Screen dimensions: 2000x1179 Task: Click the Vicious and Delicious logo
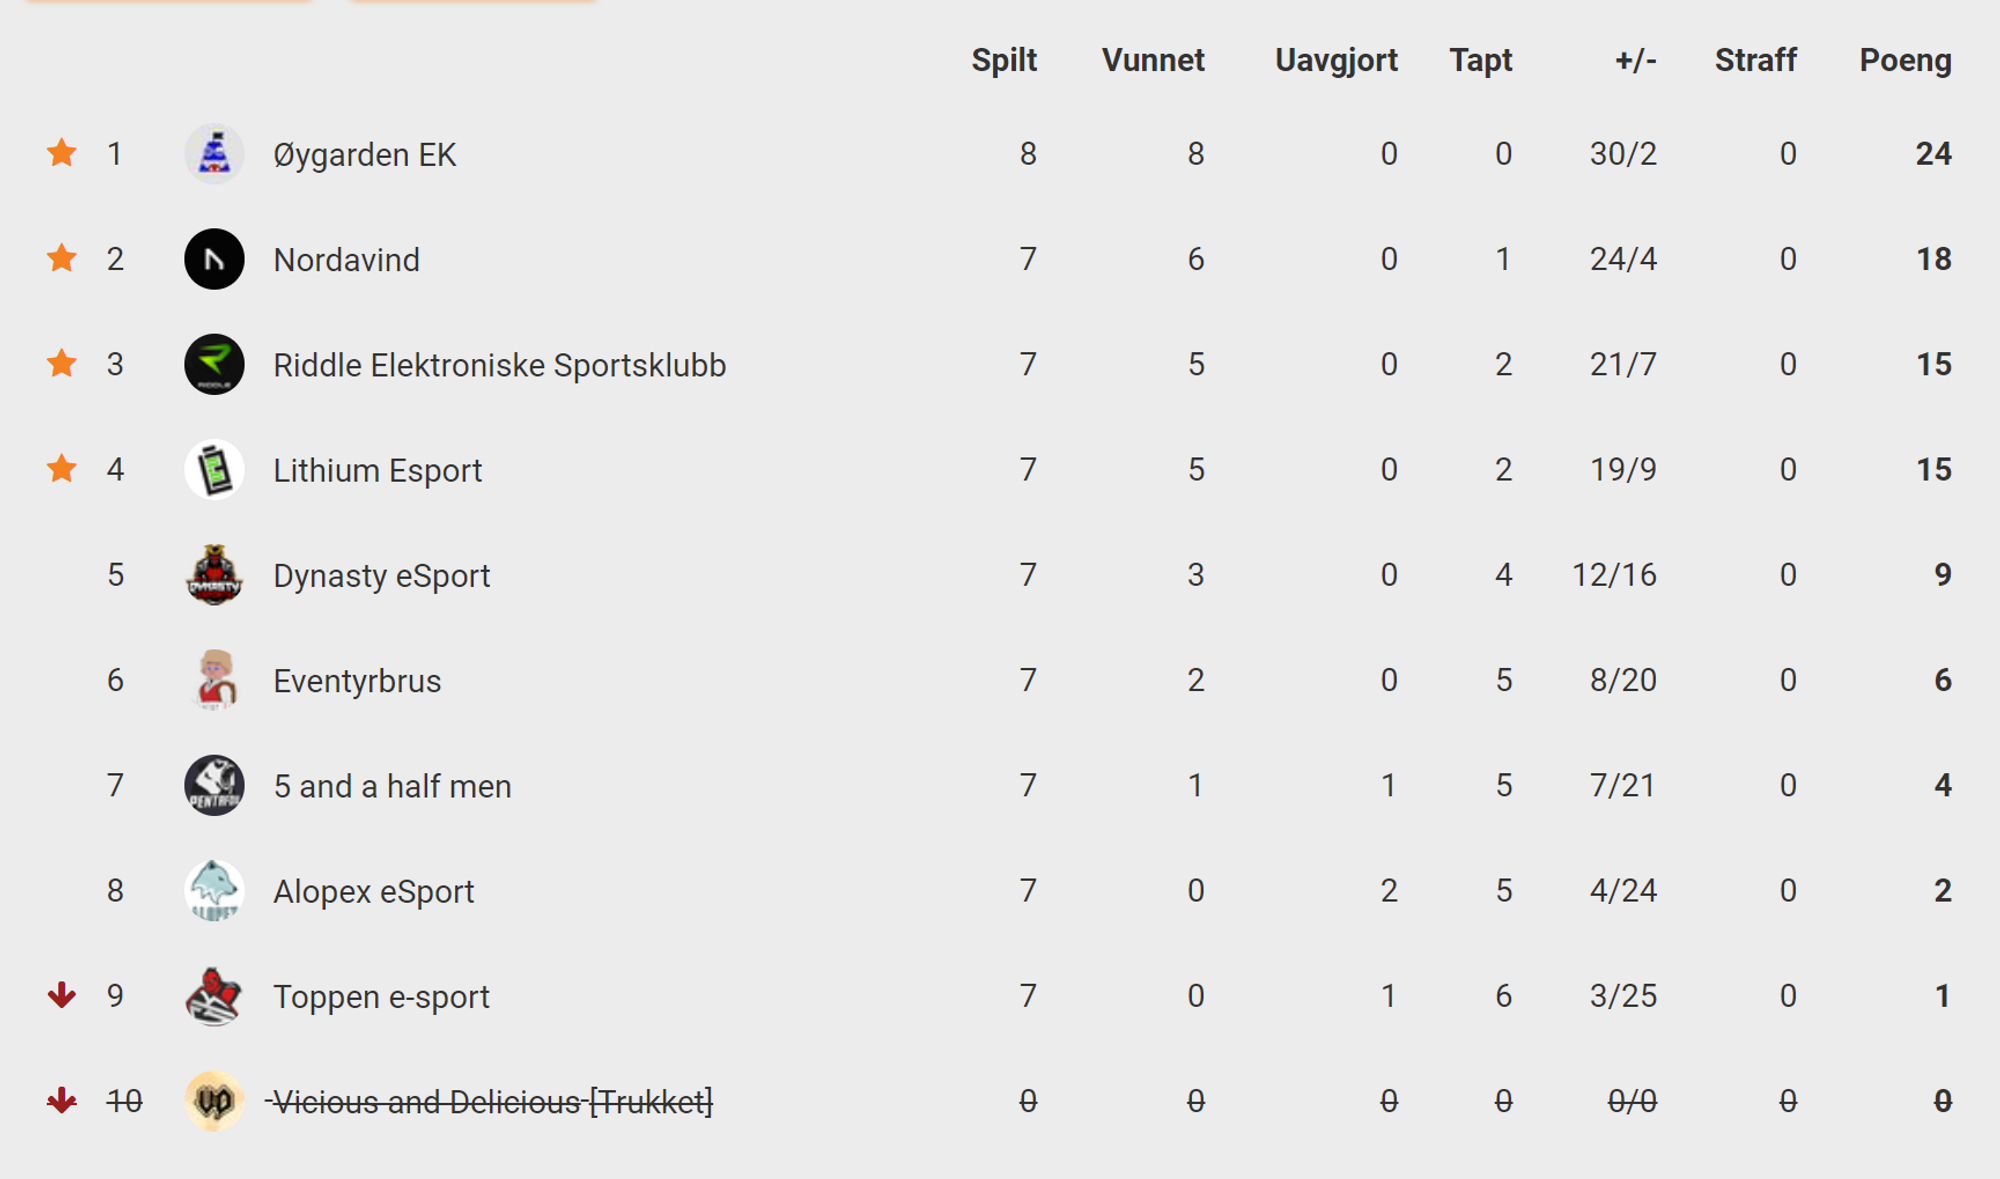click(214, 1101)
